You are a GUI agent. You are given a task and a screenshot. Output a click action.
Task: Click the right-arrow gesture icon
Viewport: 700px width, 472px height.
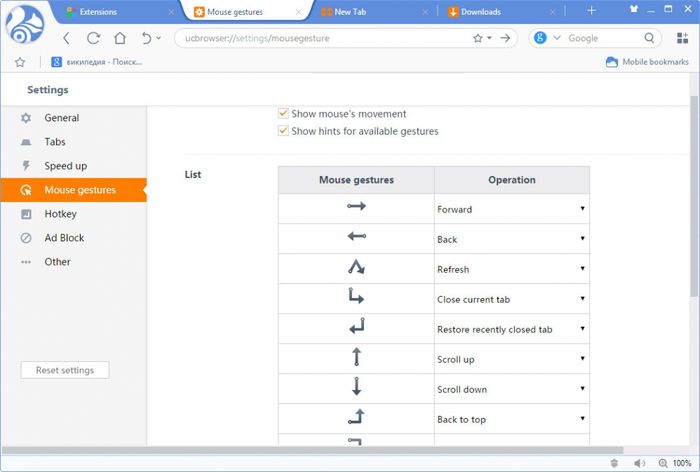click(356, 206)
